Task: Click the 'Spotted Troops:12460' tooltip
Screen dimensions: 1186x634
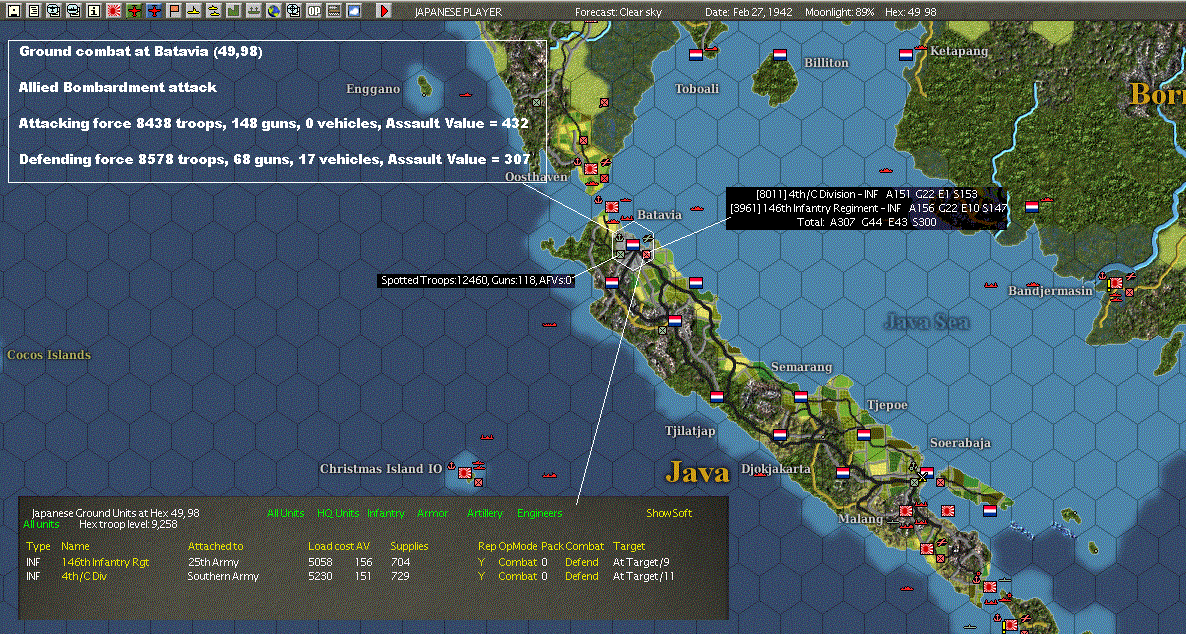Action: pyautogui.click(x=477, y=280)
